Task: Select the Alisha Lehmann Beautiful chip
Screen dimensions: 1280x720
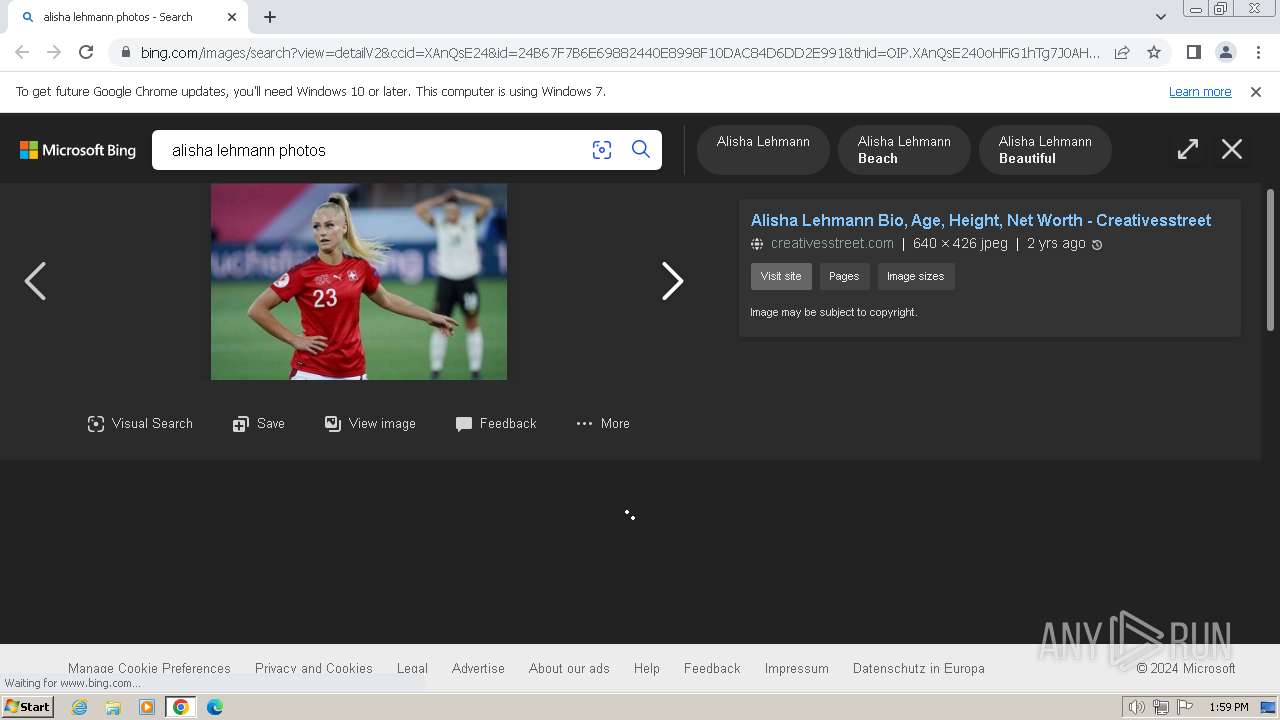Action: 1045,150
